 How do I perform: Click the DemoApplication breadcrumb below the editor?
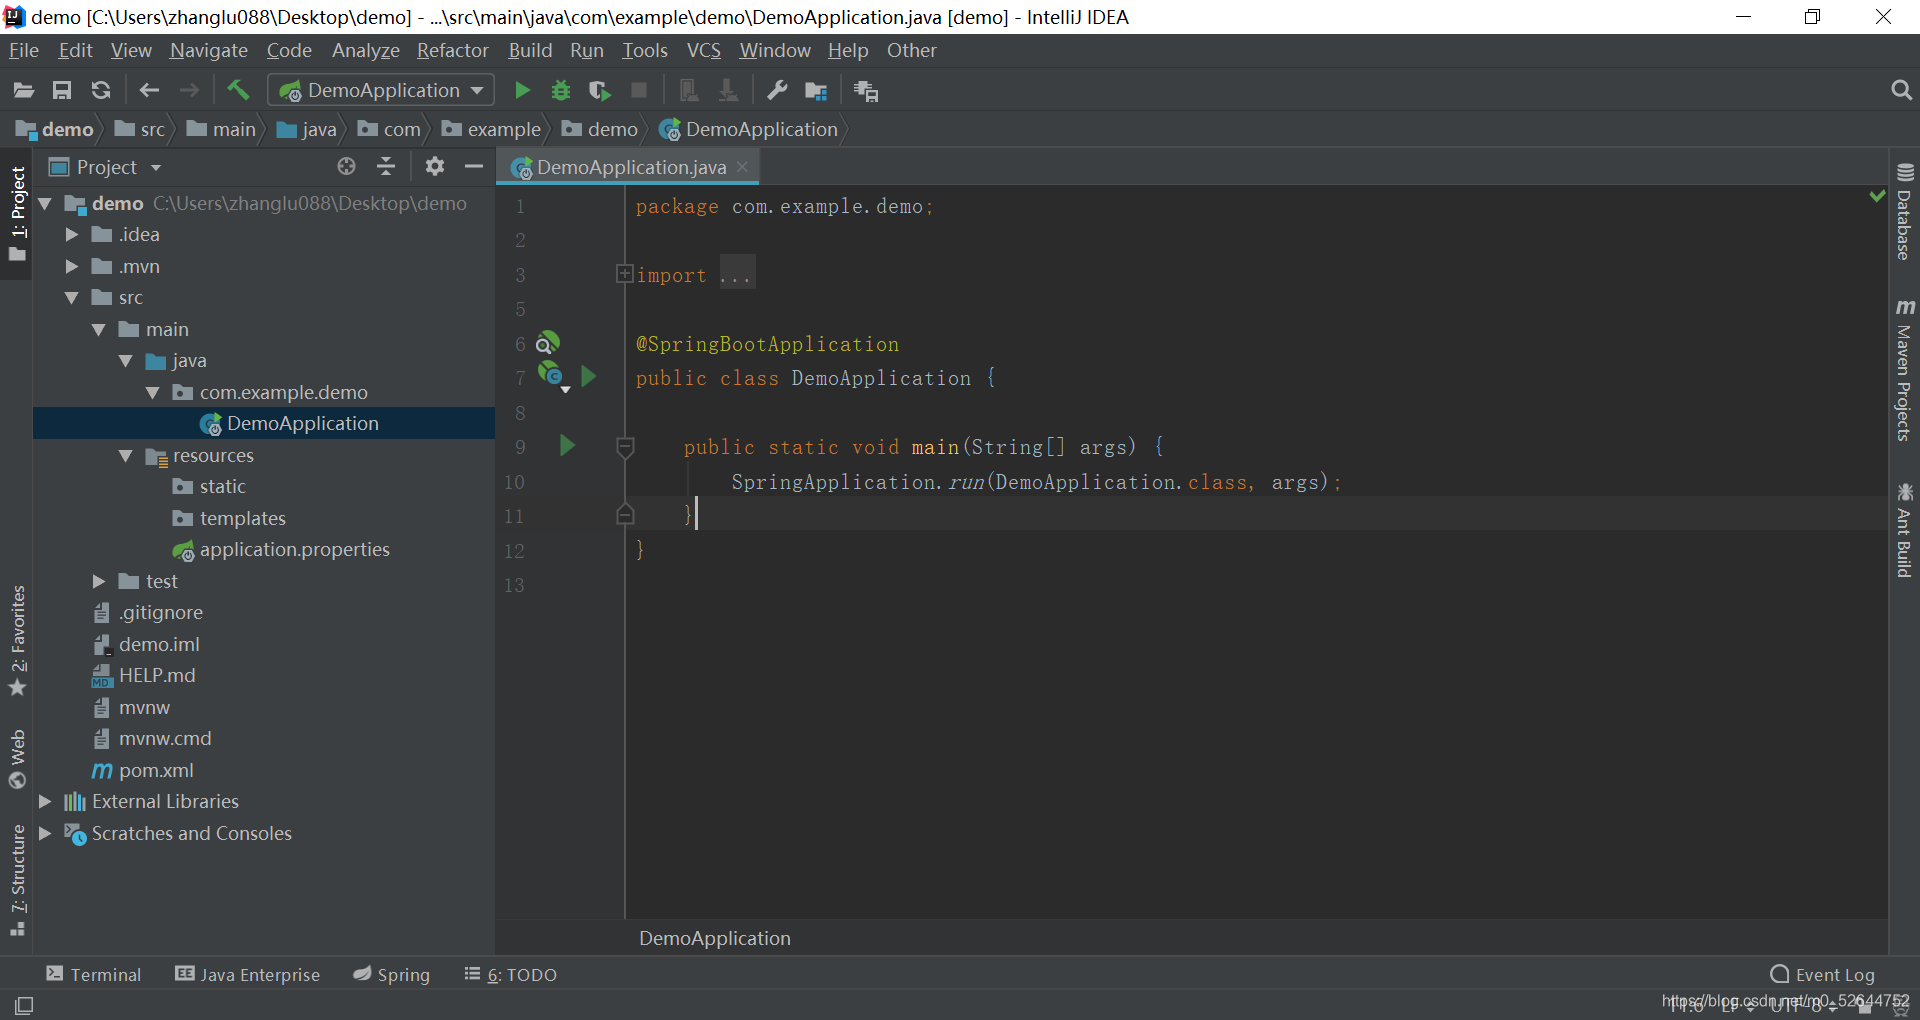pos(715,938)
